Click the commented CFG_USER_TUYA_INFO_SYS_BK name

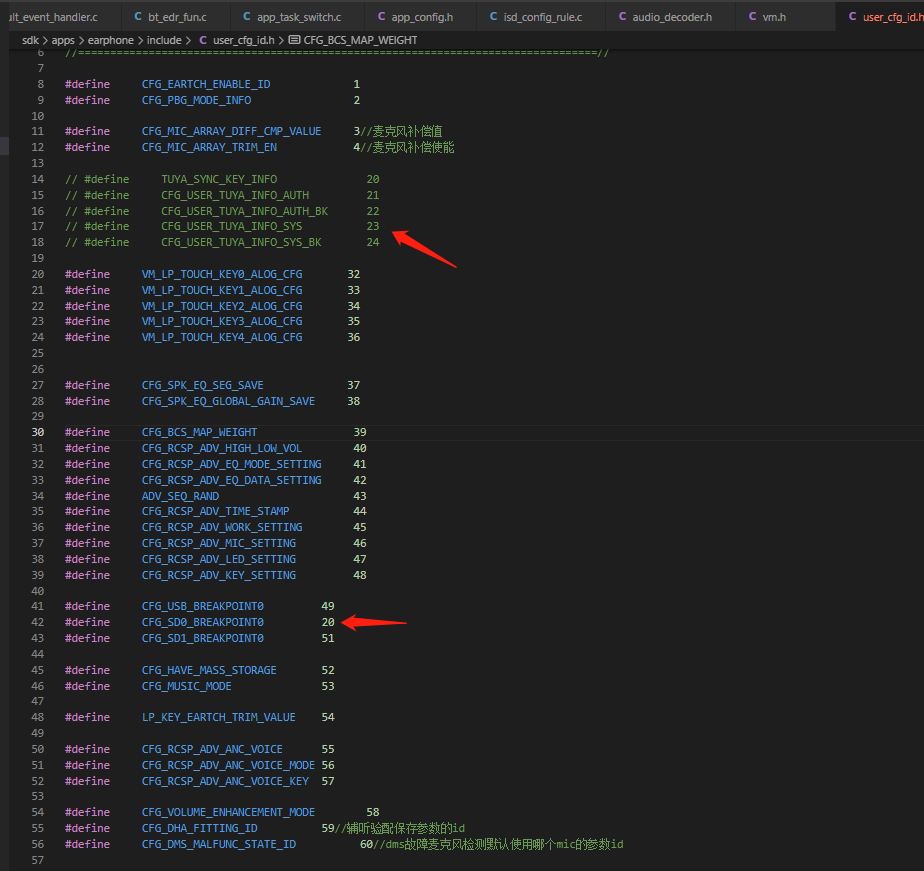[x=242, y=242]
